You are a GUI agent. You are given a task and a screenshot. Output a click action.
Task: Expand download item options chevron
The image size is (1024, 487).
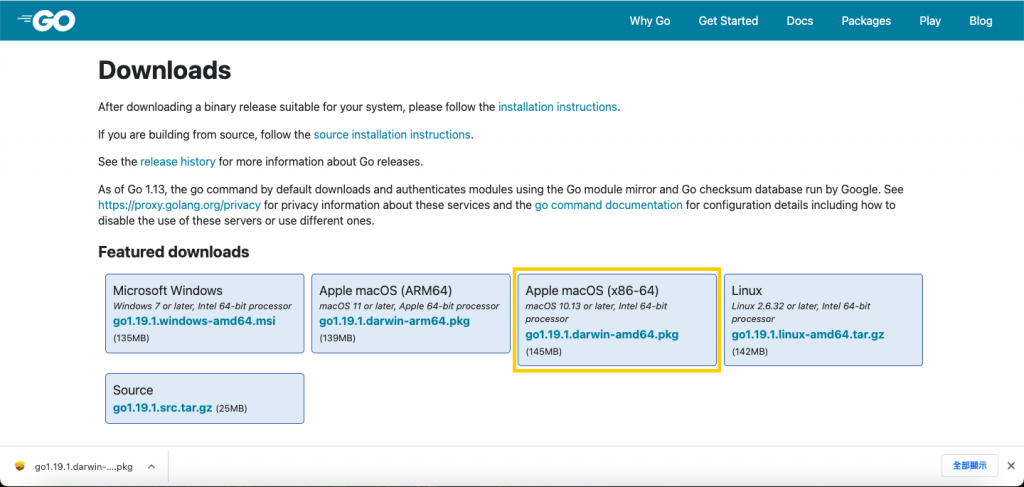151,467
